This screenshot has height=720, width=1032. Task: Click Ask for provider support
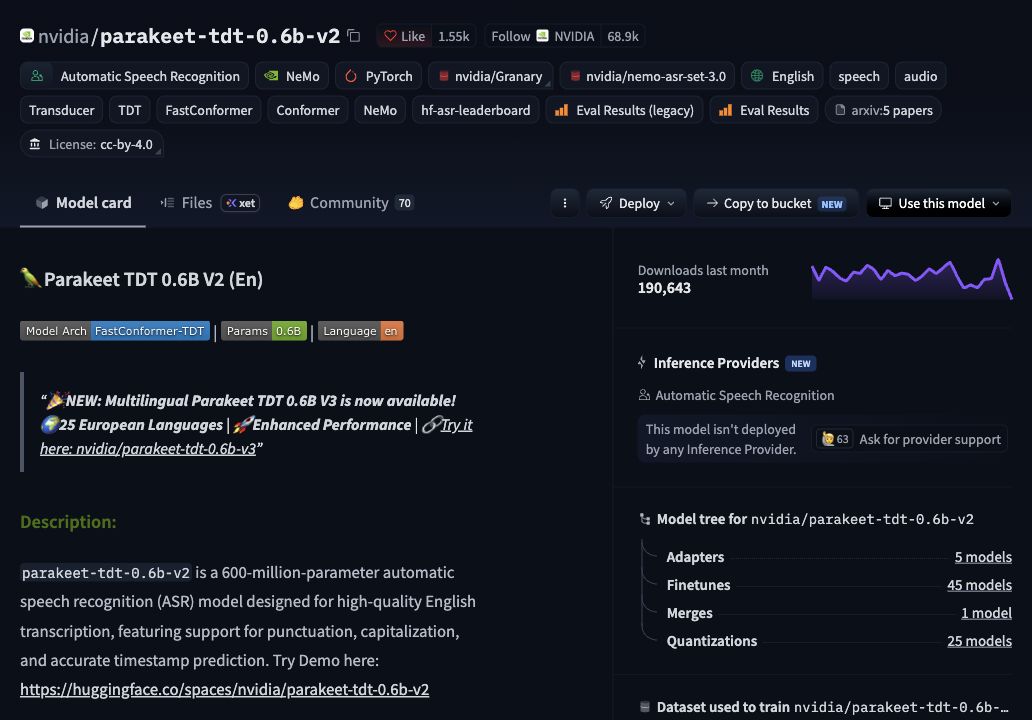pos(929,439)
